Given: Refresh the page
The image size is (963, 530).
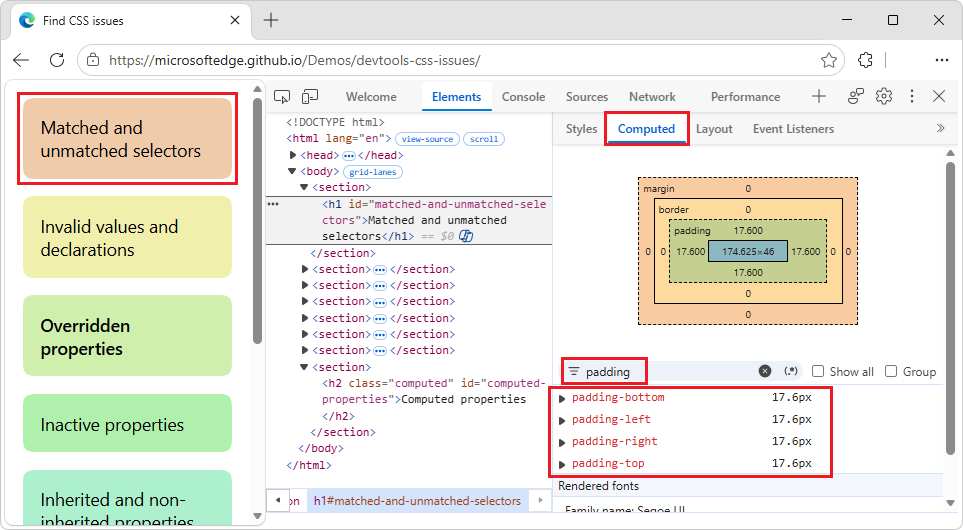Looking at the screenshot, I should coord(57,60).
